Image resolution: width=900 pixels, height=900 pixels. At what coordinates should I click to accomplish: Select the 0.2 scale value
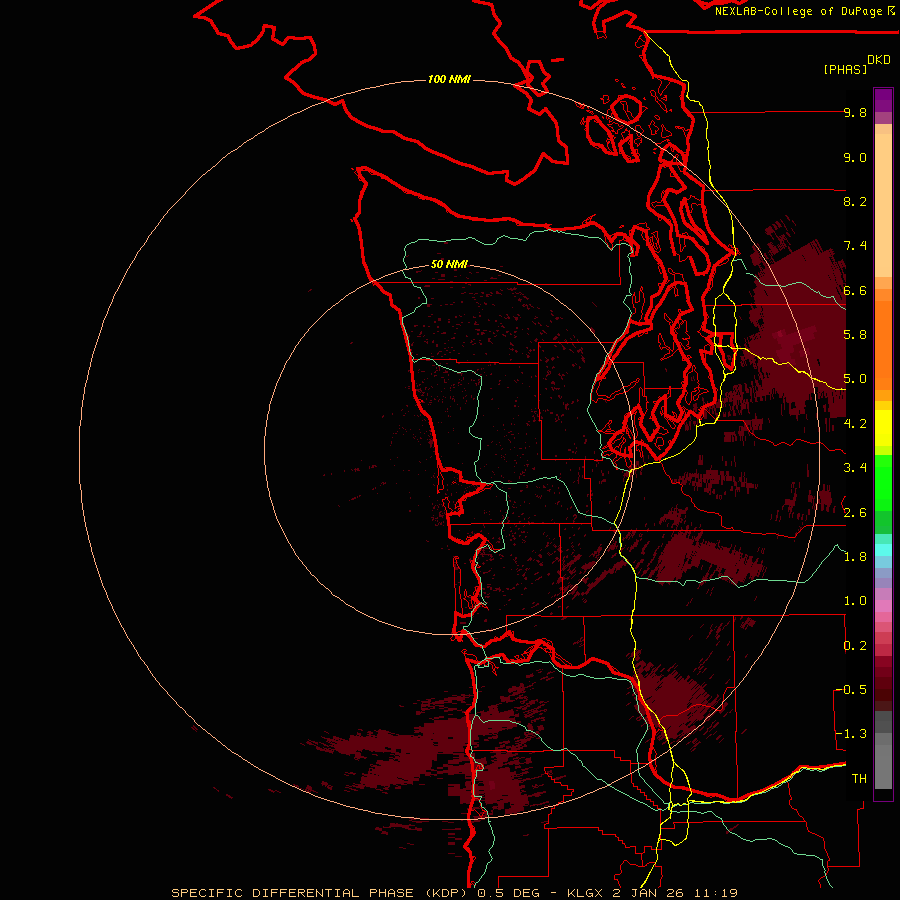tap(855, 646)
